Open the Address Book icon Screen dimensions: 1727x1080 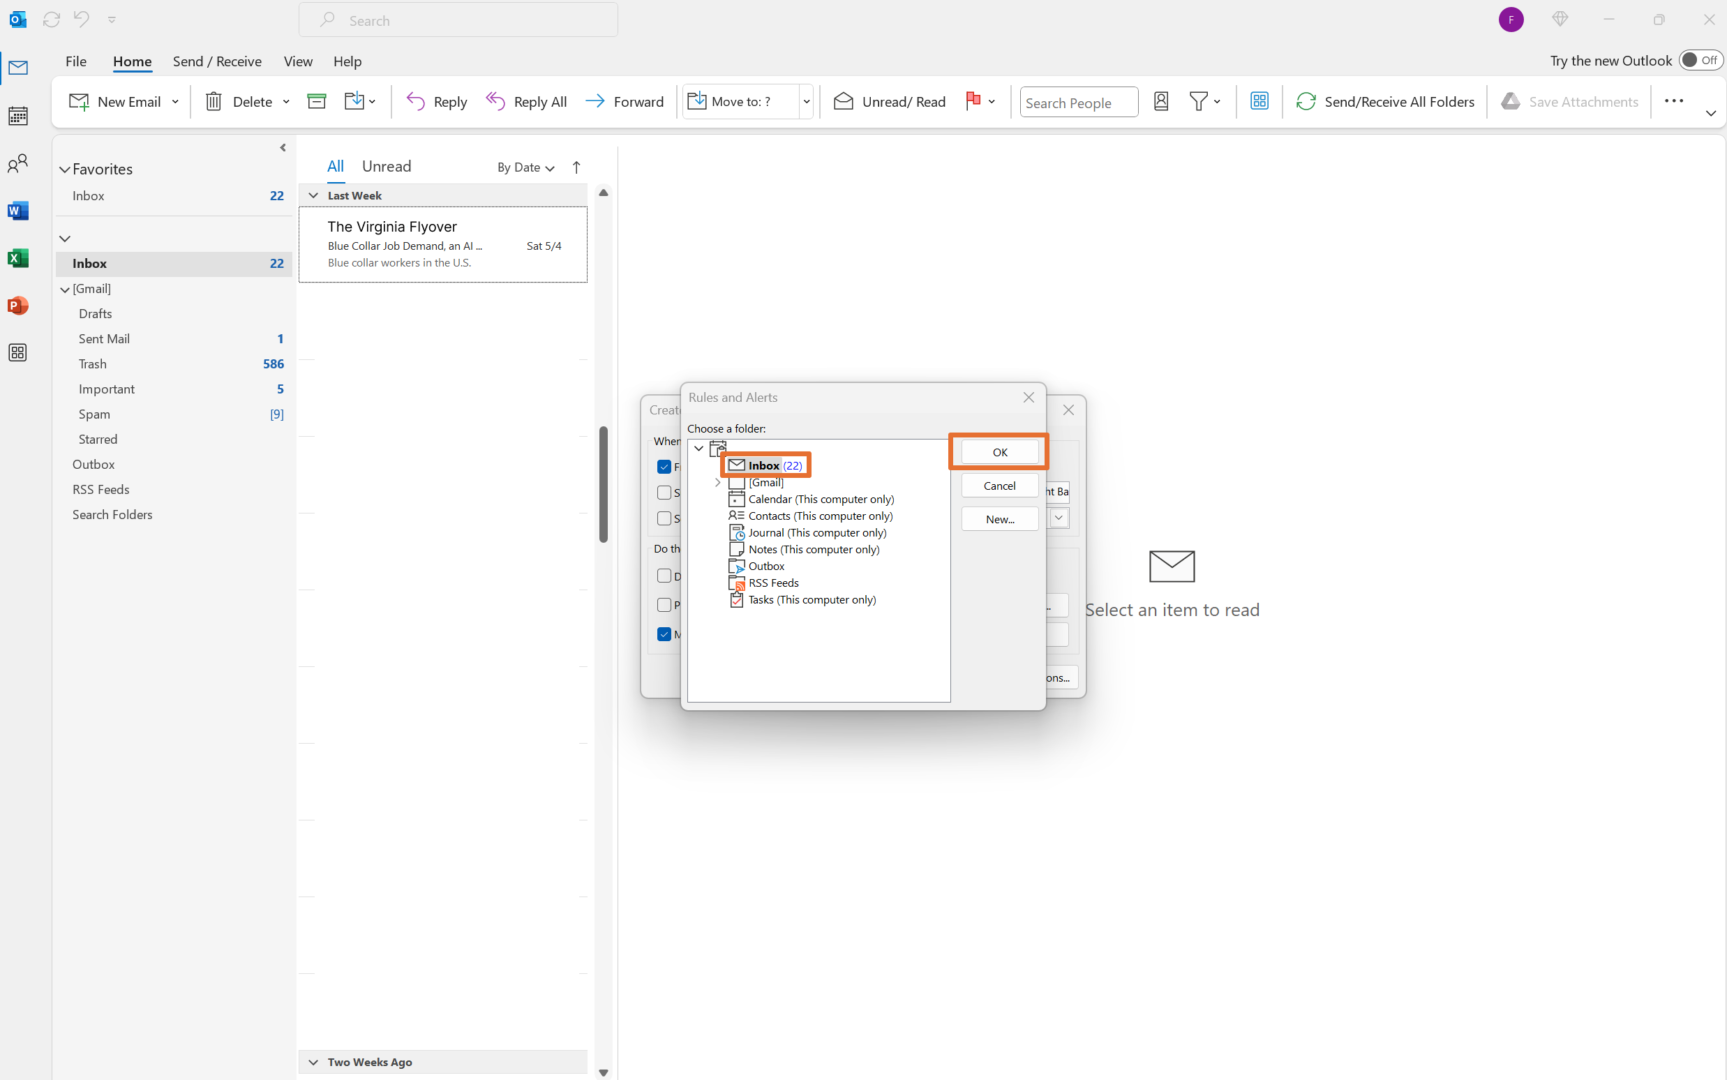coord(1161,101)
